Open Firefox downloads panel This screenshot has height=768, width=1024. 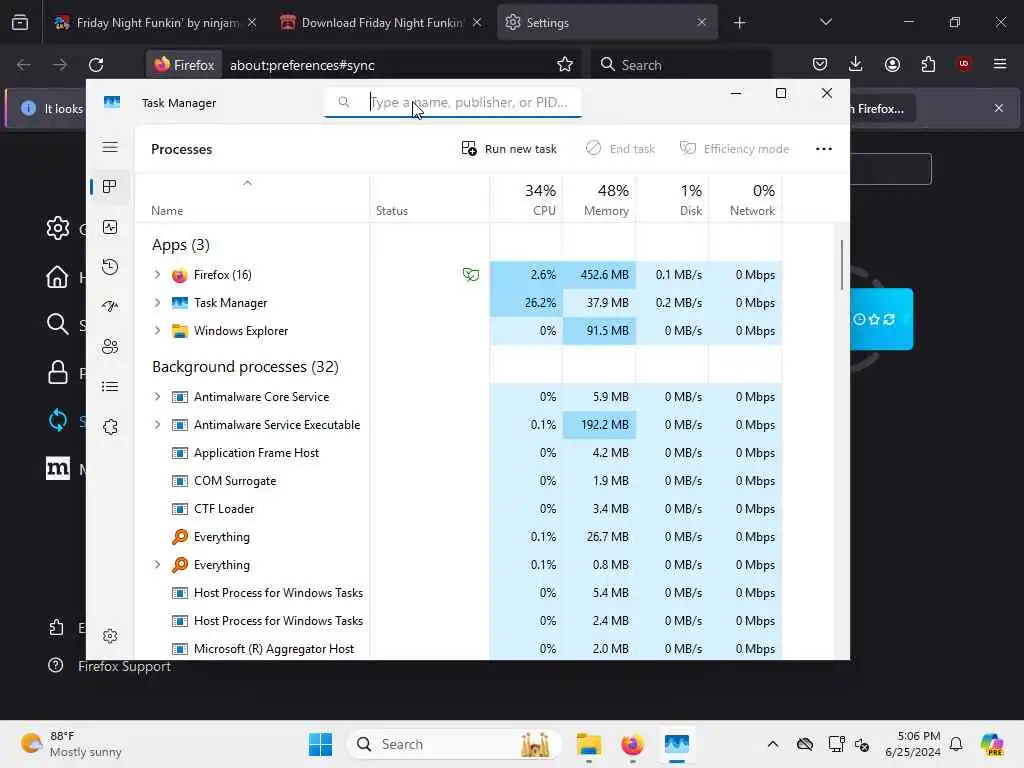[x=856, y=65]
